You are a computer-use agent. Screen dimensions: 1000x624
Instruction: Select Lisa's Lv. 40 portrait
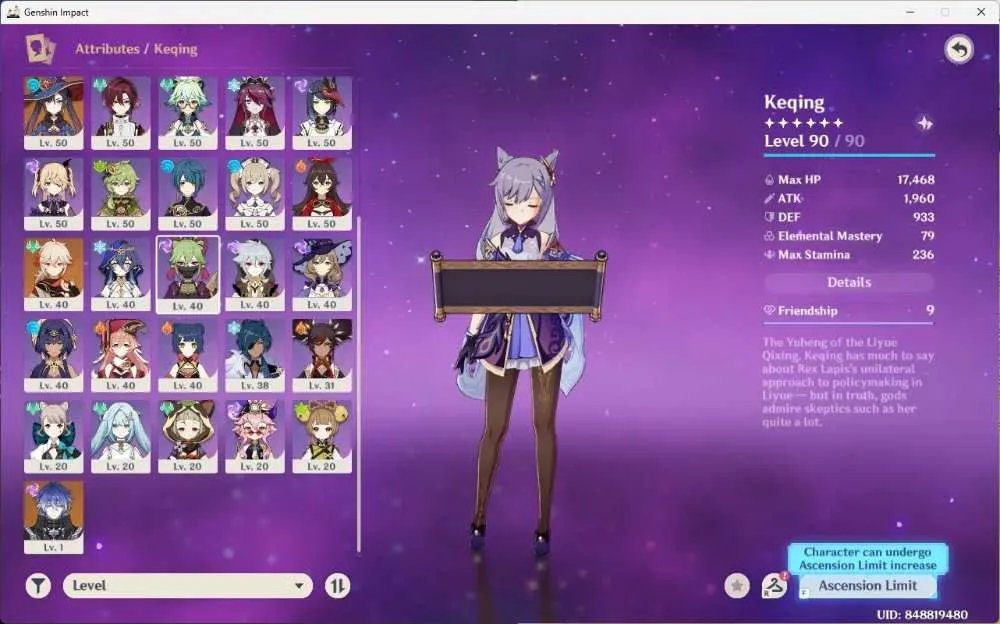click(322, 275)
